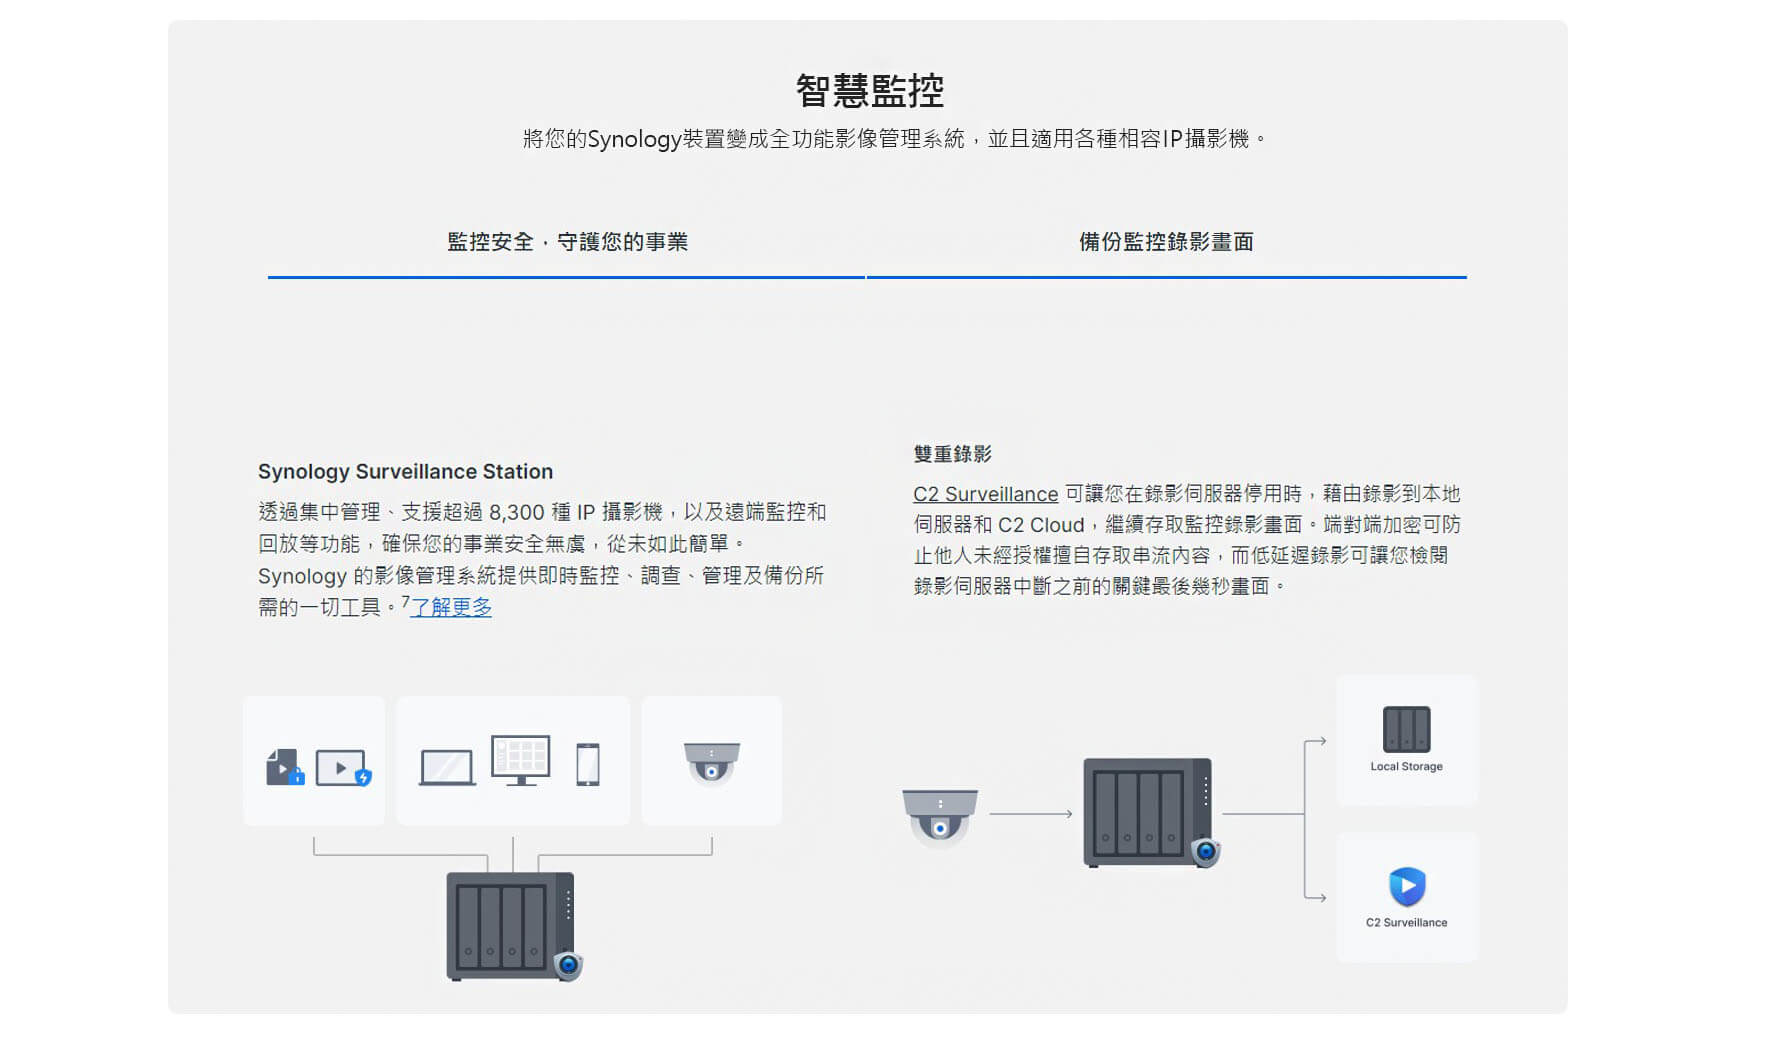
Task: Click the locked video file icon
Action: (x=285, y=767)
